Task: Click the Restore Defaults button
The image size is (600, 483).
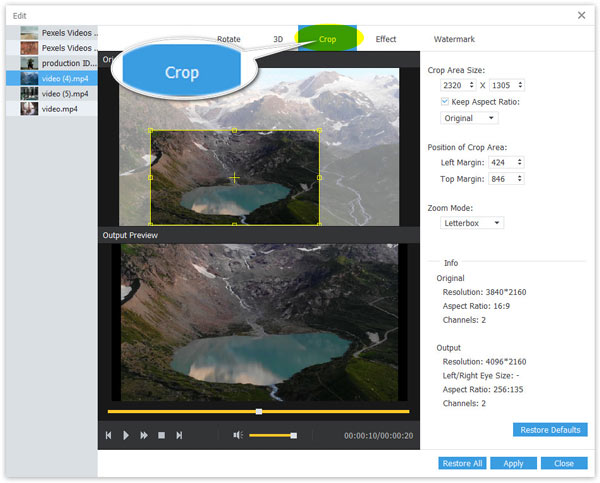Action: tap(549, 430)
